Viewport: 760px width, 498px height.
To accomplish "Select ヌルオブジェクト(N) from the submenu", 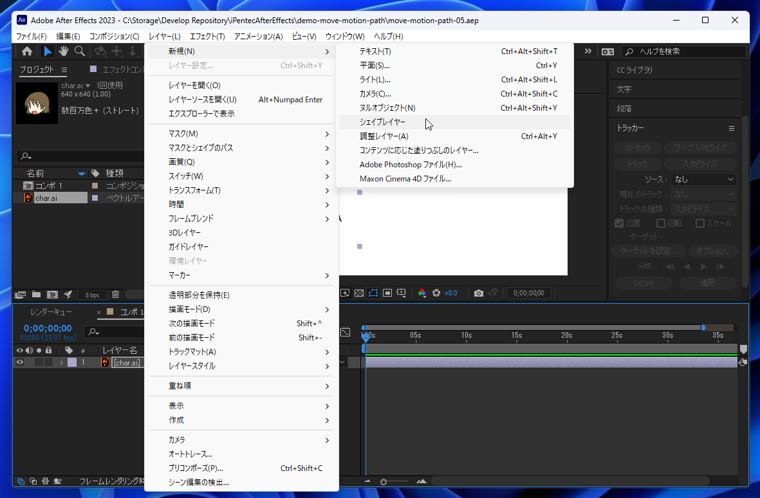I will click(387, 108).
